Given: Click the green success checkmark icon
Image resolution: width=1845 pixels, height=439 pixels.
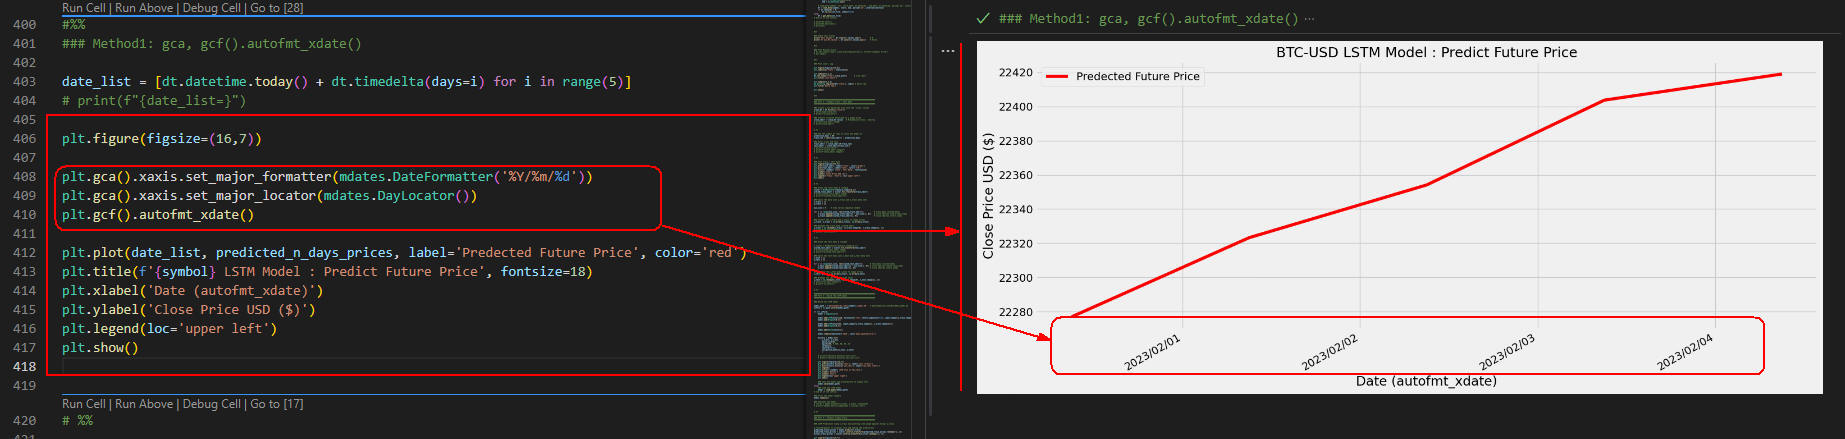Looking at the screenshot, I should point(983,18).
